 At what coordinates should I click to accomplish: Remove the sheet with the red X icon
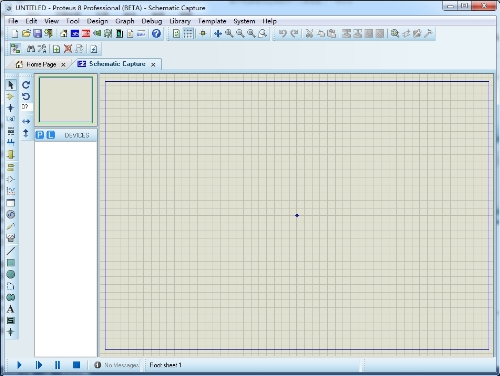68,49
